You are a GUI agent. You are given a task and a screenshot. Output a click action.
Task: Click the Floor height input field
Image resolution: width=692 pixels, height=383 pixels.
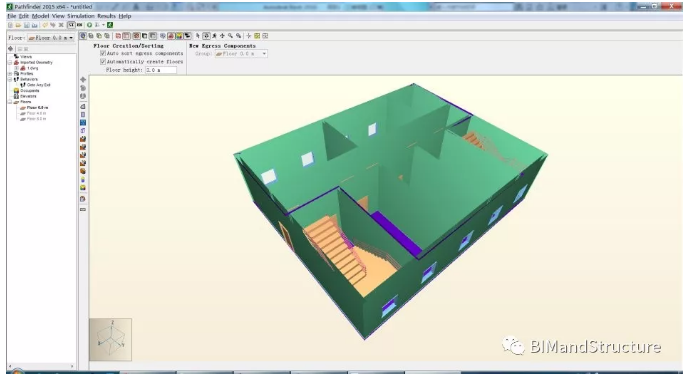[x=161, y=70]
